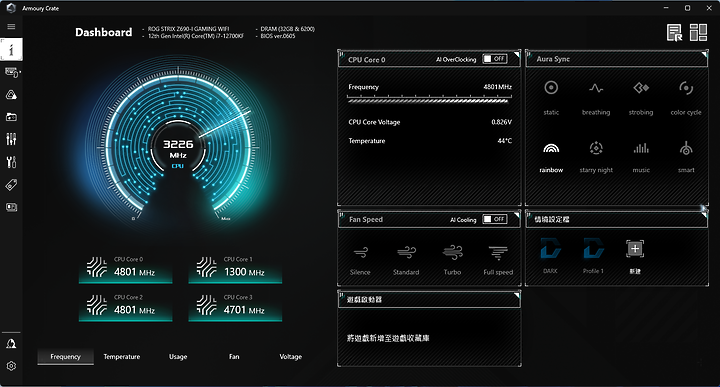The height and width of the screenshot is (387, 720).
Task: Select music Aura lighting effect
Action: (641, 157)
